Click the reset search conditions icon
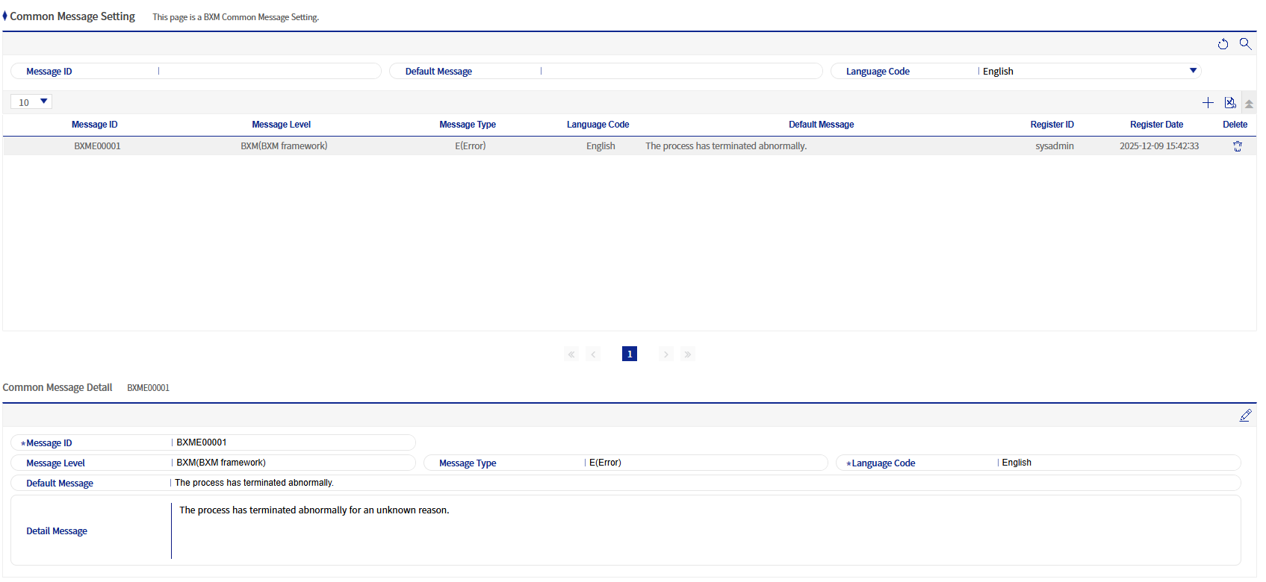The width and height of the screenshot is (1266, 582). [x=1222, y=44]
